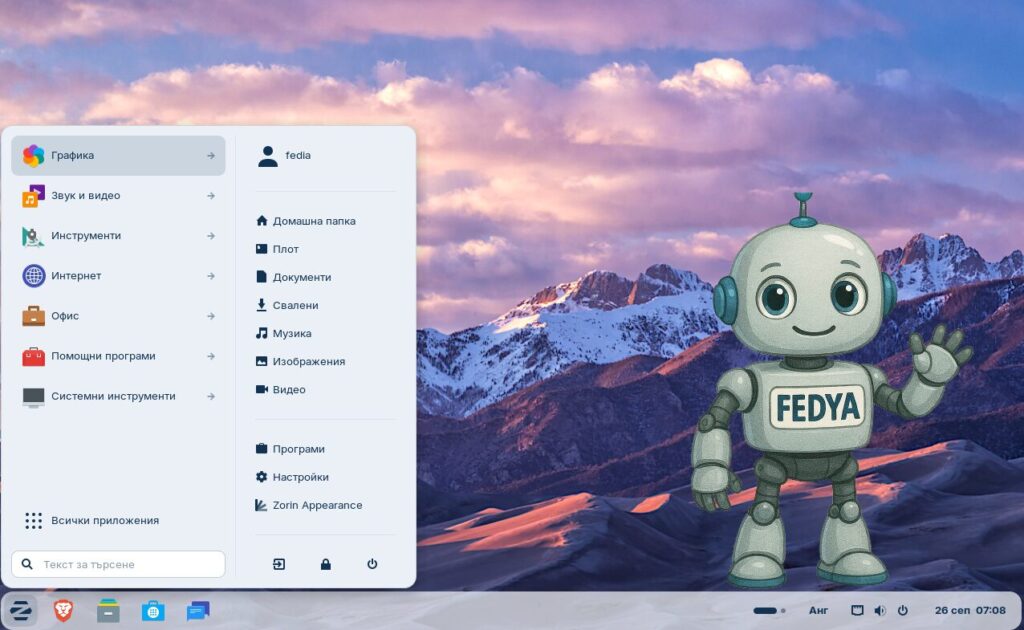The image size is (1024, 630).
Task: Expand the Интернет category arrow
Action: (x=211, y=276)
